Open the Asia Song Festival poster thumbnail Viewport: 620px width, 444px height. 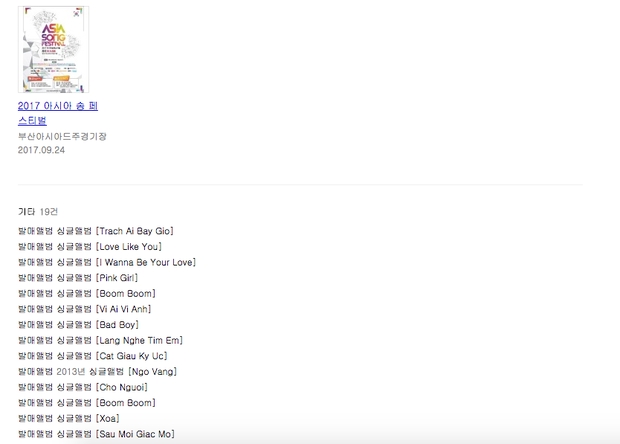53,49
